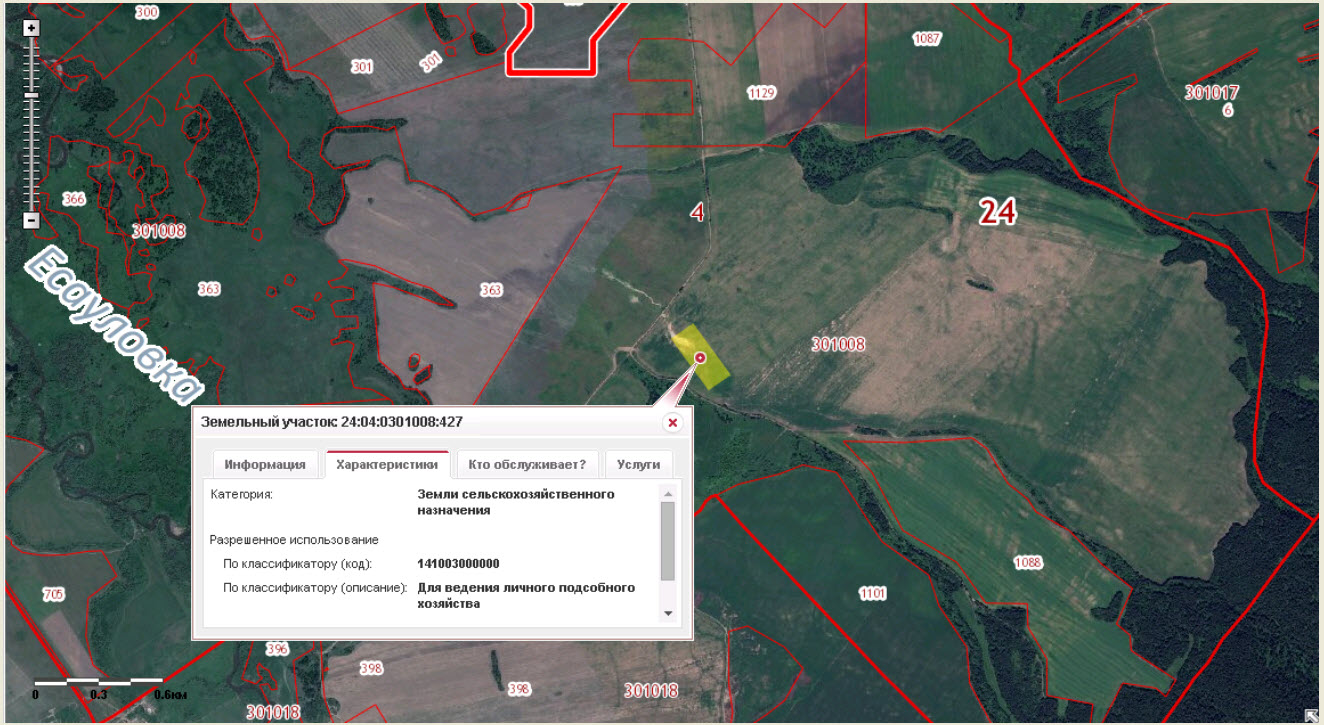Click the popup scrollbar thumb
1324x725 pixels.
click(668, 540)
